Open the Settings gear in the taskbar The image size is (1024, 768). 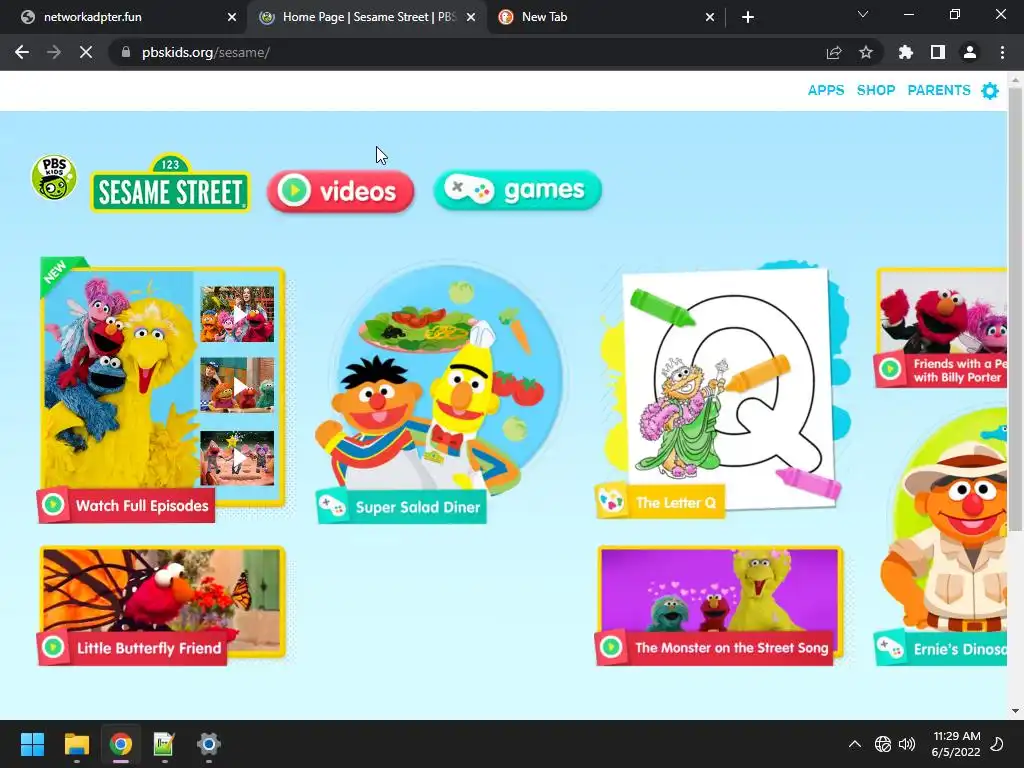(208, 744)
